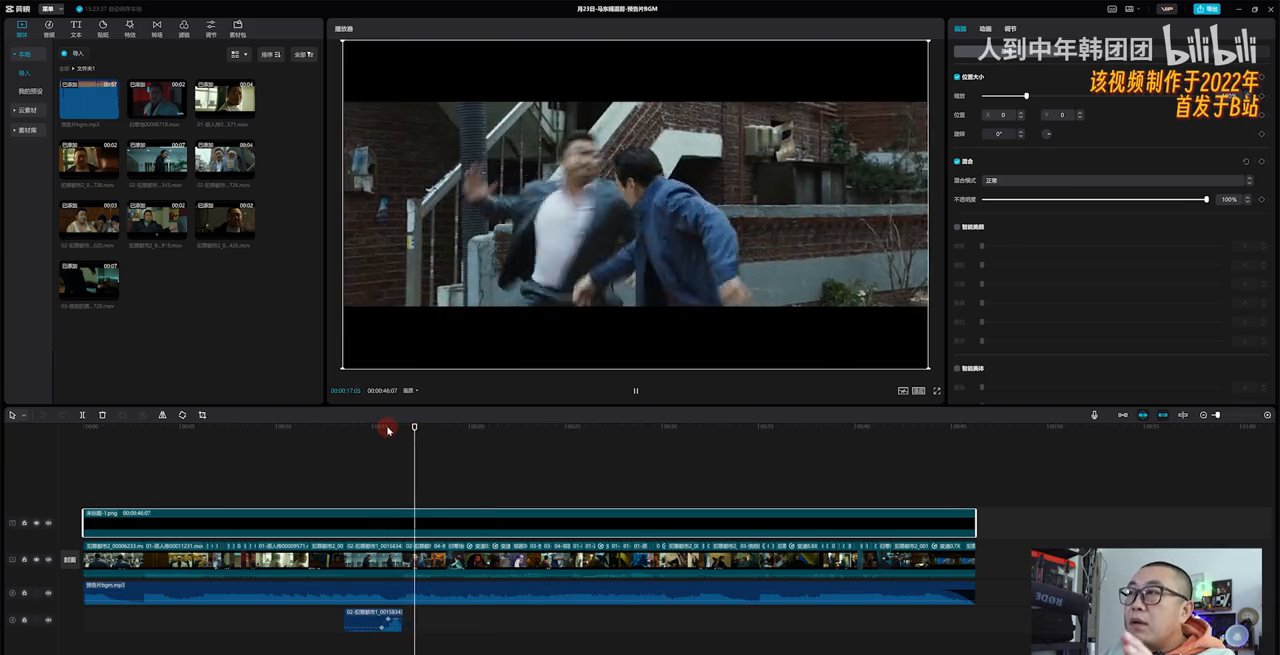The image size is (1280, 655).
Task: Select the second clip thumbnail ending 6718.mov
Action: click(157, 100)
